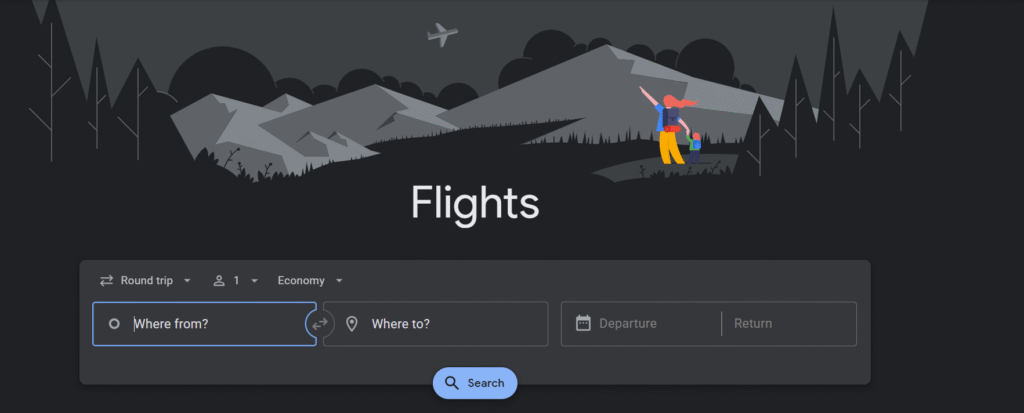Open the passenger count selector showing 1
Viewport: 1024px width, 413px height.
pos(236,281)
